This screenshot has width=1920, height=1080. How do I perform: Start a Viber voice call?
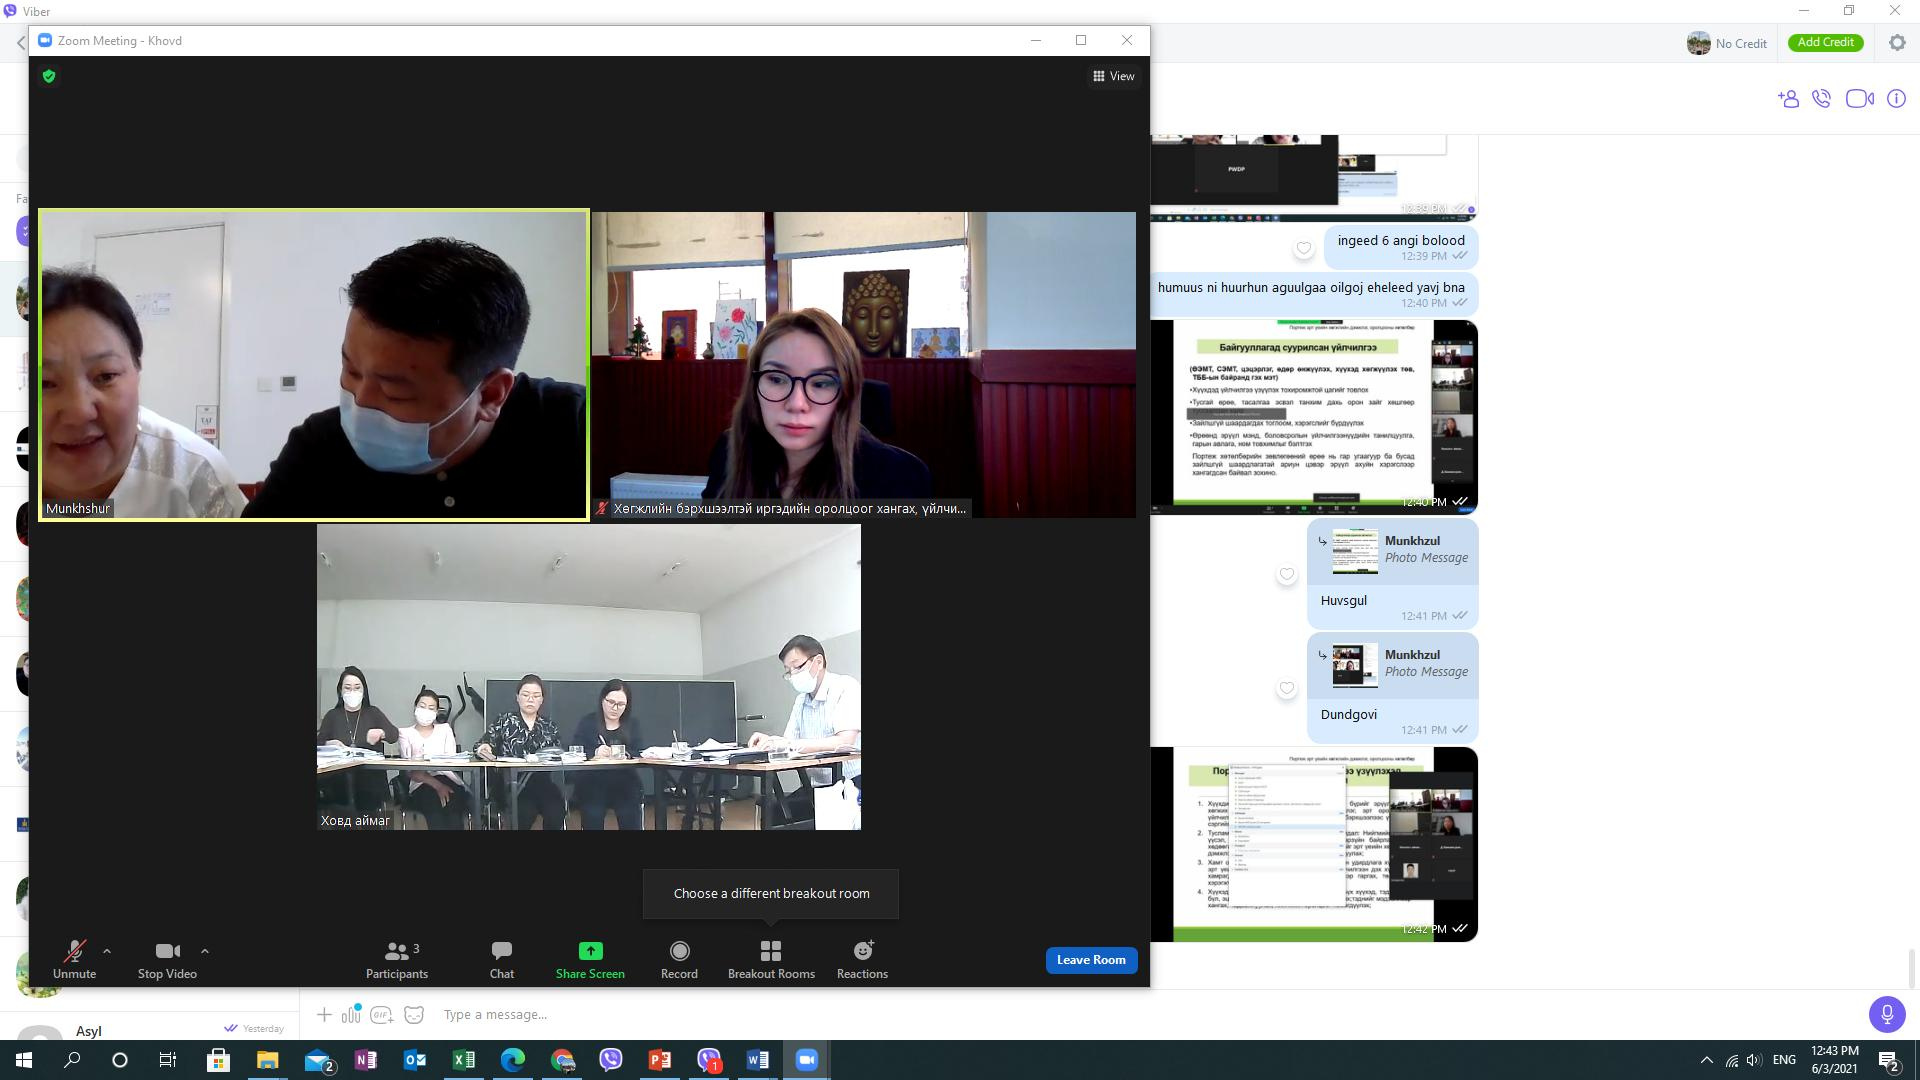click(1822, 98)
